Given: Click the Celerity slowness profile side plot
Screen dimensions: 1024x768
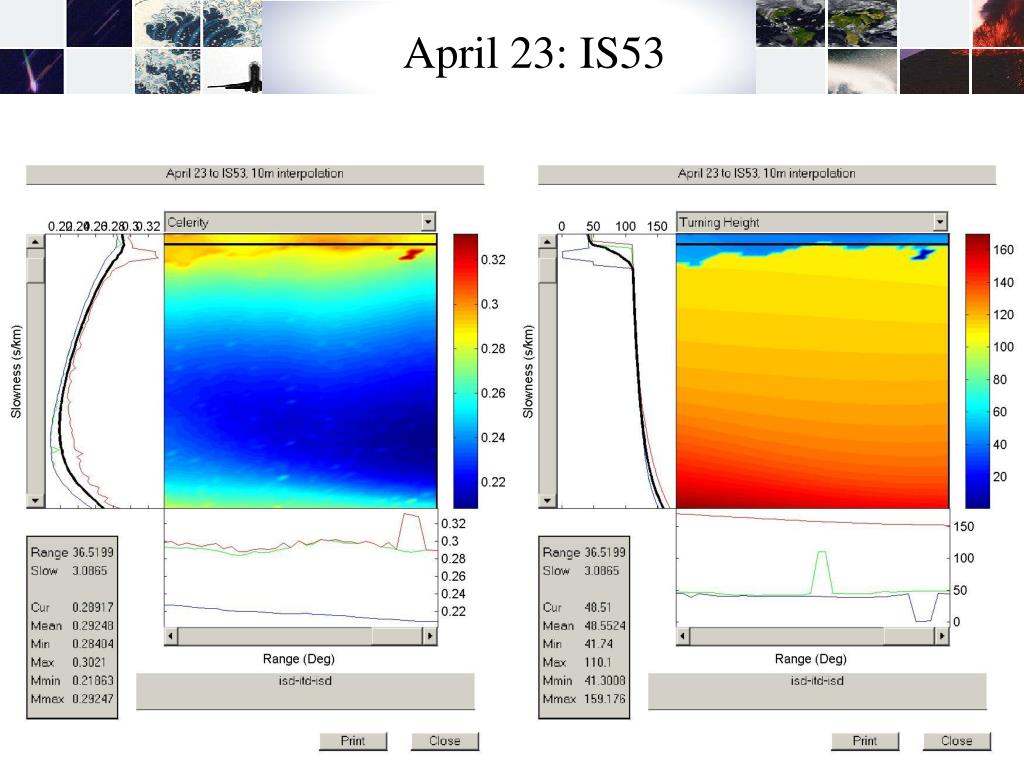Looking at the screenshot, I should coord(104,371).
